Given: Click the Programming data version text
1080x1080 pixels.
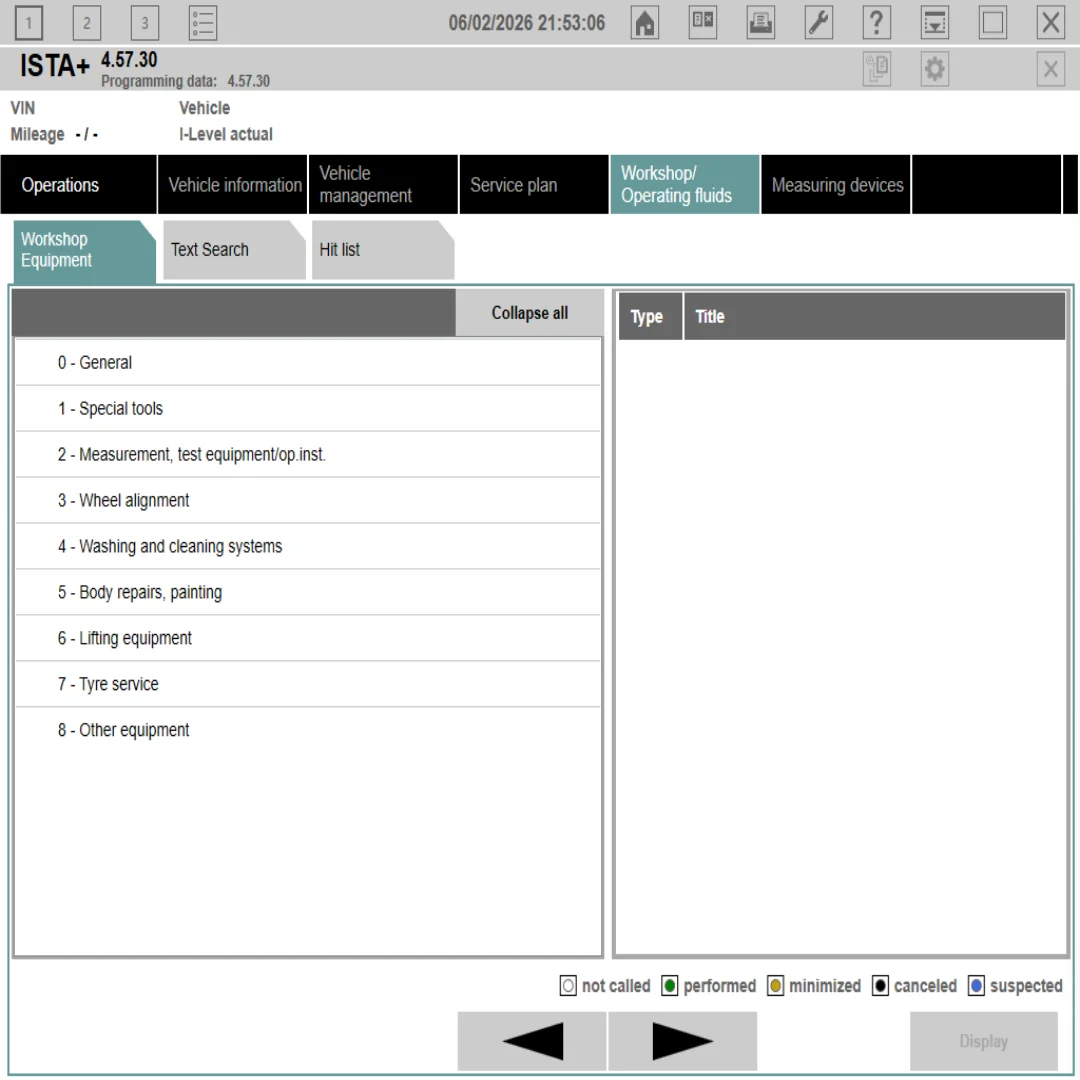Looking at the screenshot, I should 185,81.
